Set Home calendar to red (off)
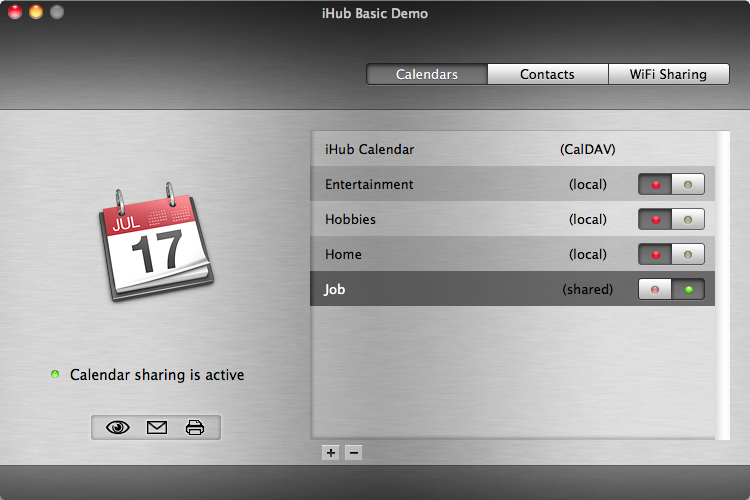This screenshot has height=500, width=750. click(655, 254)
